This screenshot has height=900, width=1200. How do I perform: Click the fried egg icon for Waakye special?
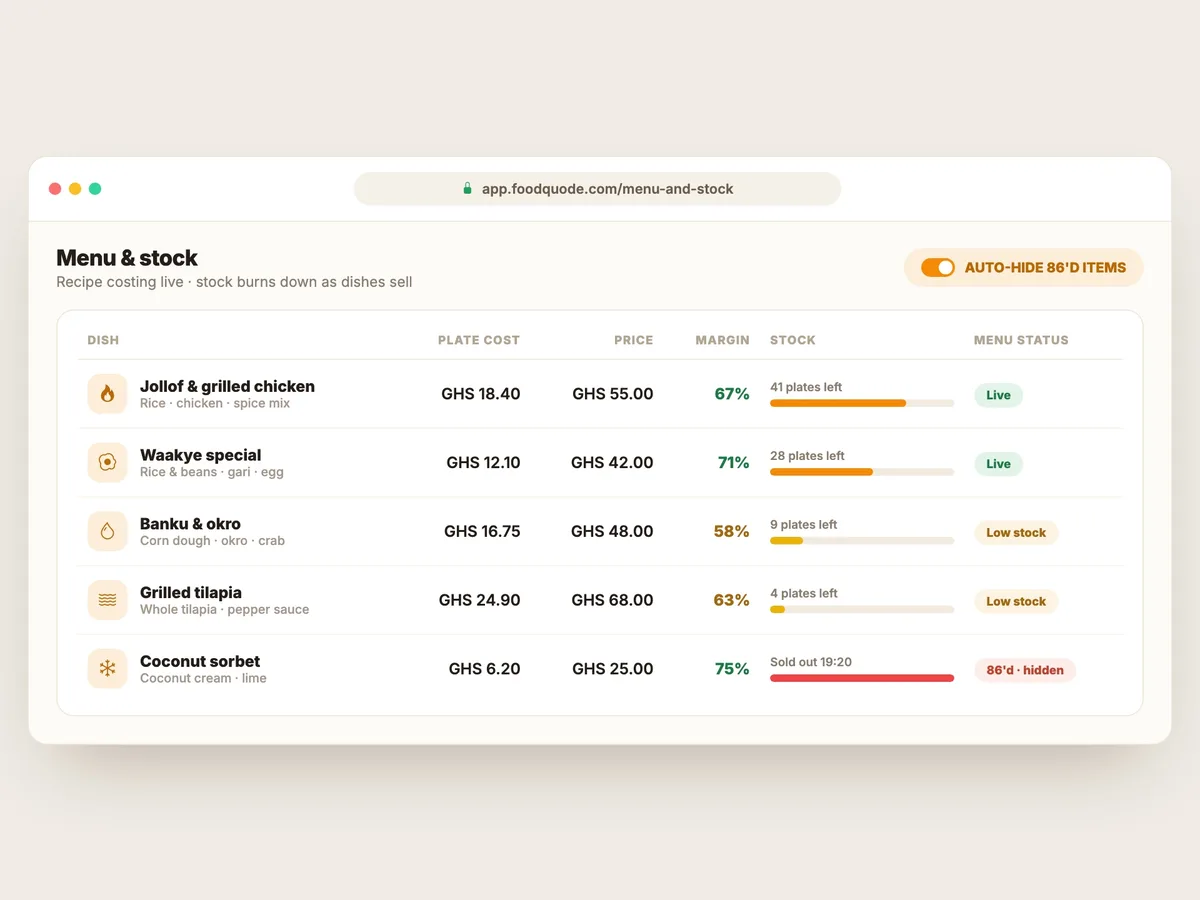tap(107, 463)
